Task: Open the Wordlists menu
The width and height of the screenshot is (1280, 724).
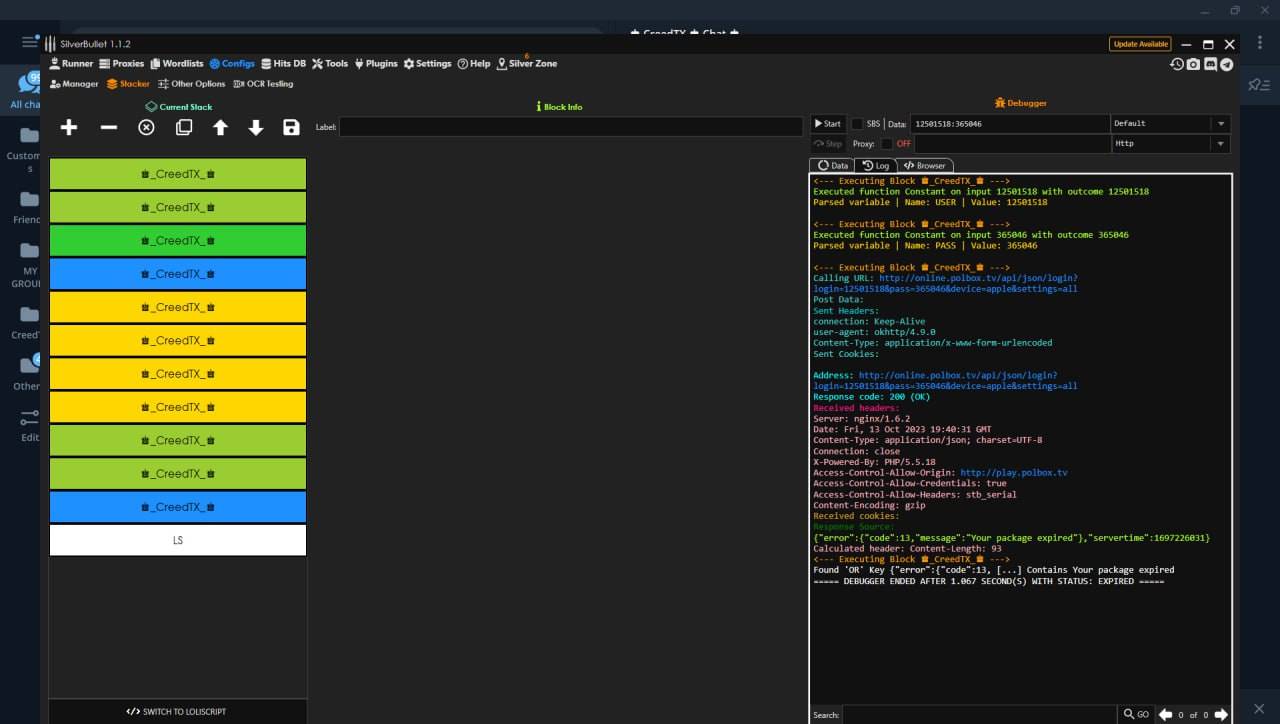Action: pyautogui.click(x=177, y=63)
